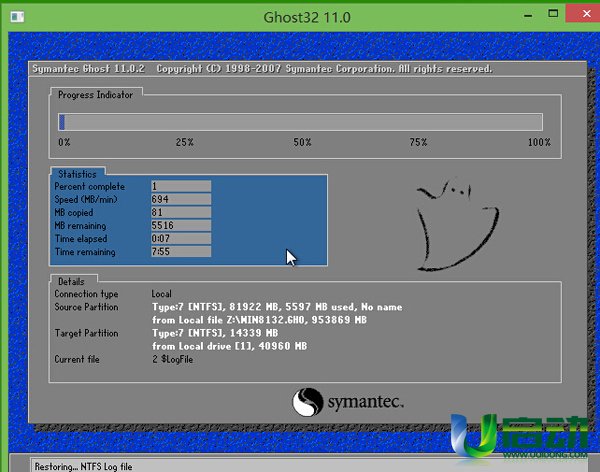This screenshot has width=600, height=472.
Task: Click 'Restoring... NTFS Log file' status text
Action: tap(83, 467)
